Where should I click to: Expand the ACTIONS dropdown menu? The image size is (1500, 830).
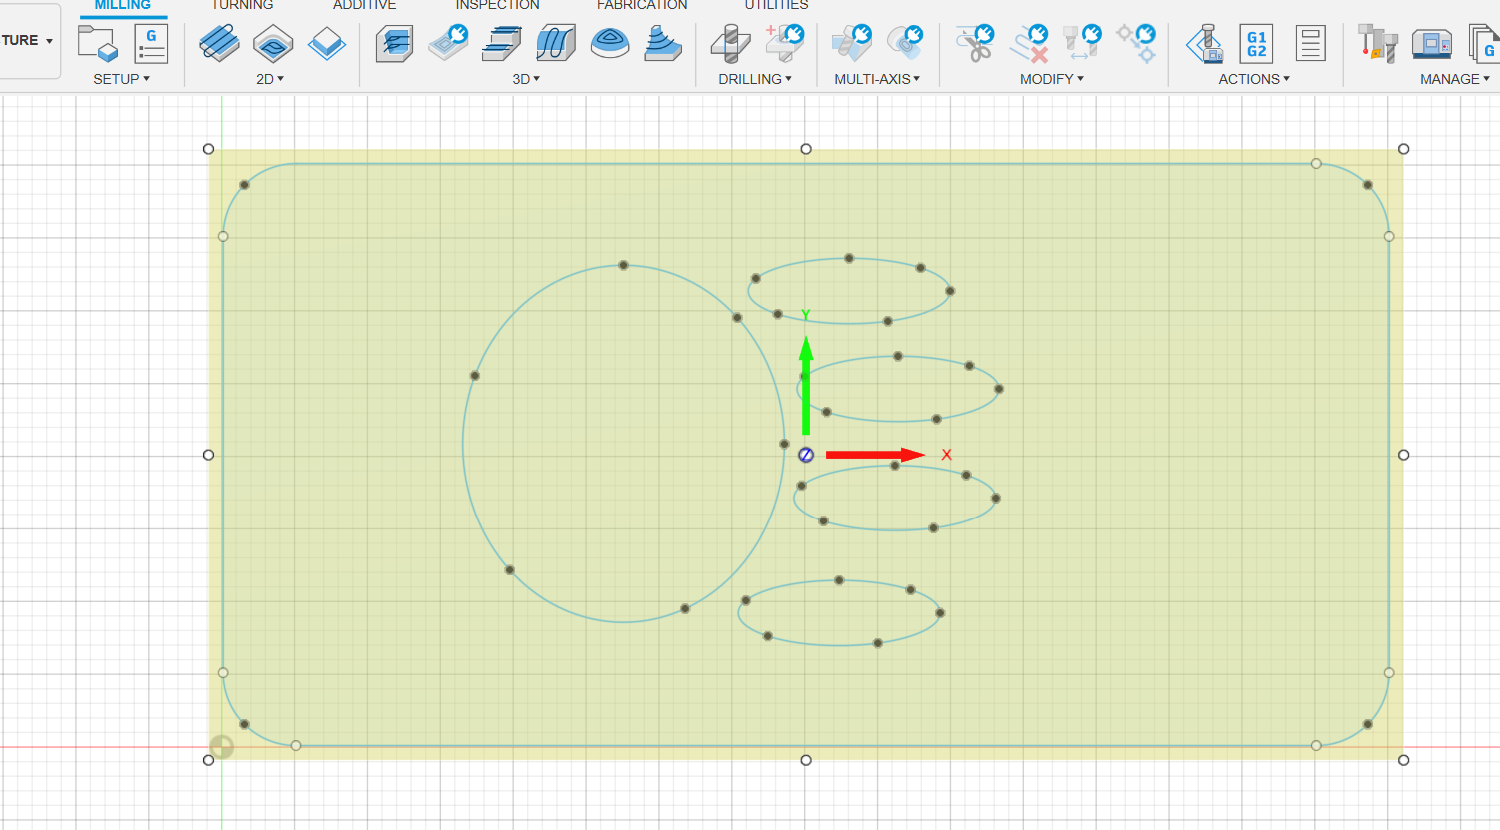pyautogui.click(x=1254, y=79)
